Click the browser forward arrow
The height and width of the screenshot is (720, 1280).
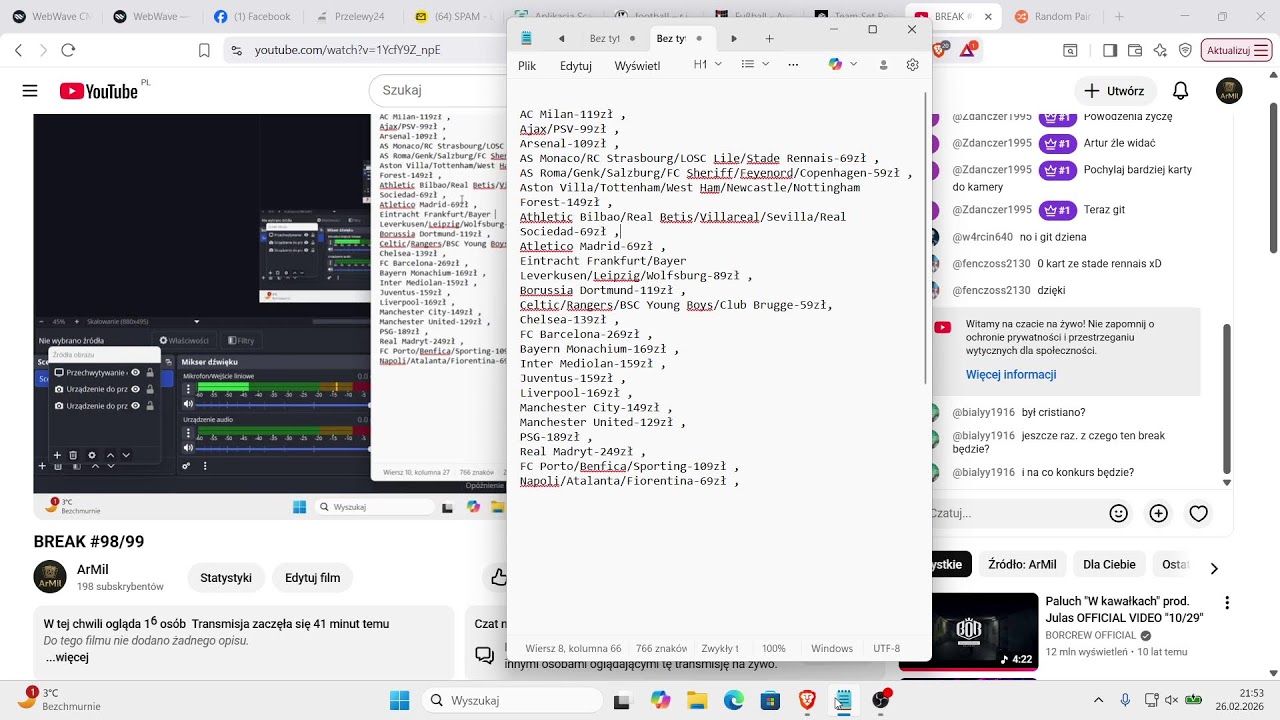(43, 50)
